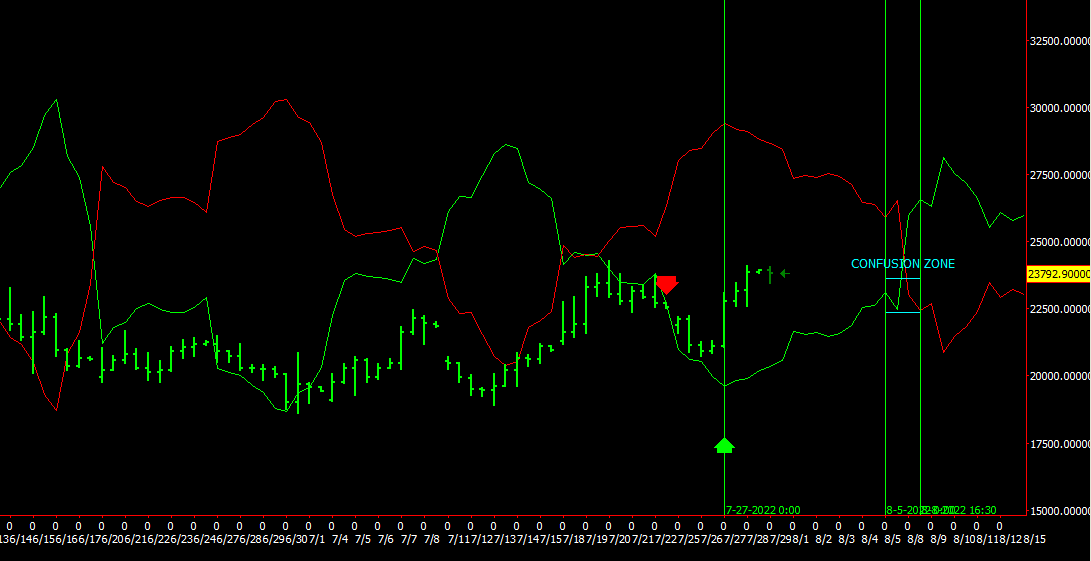Click the 8/5 date label

coord(892,539)
